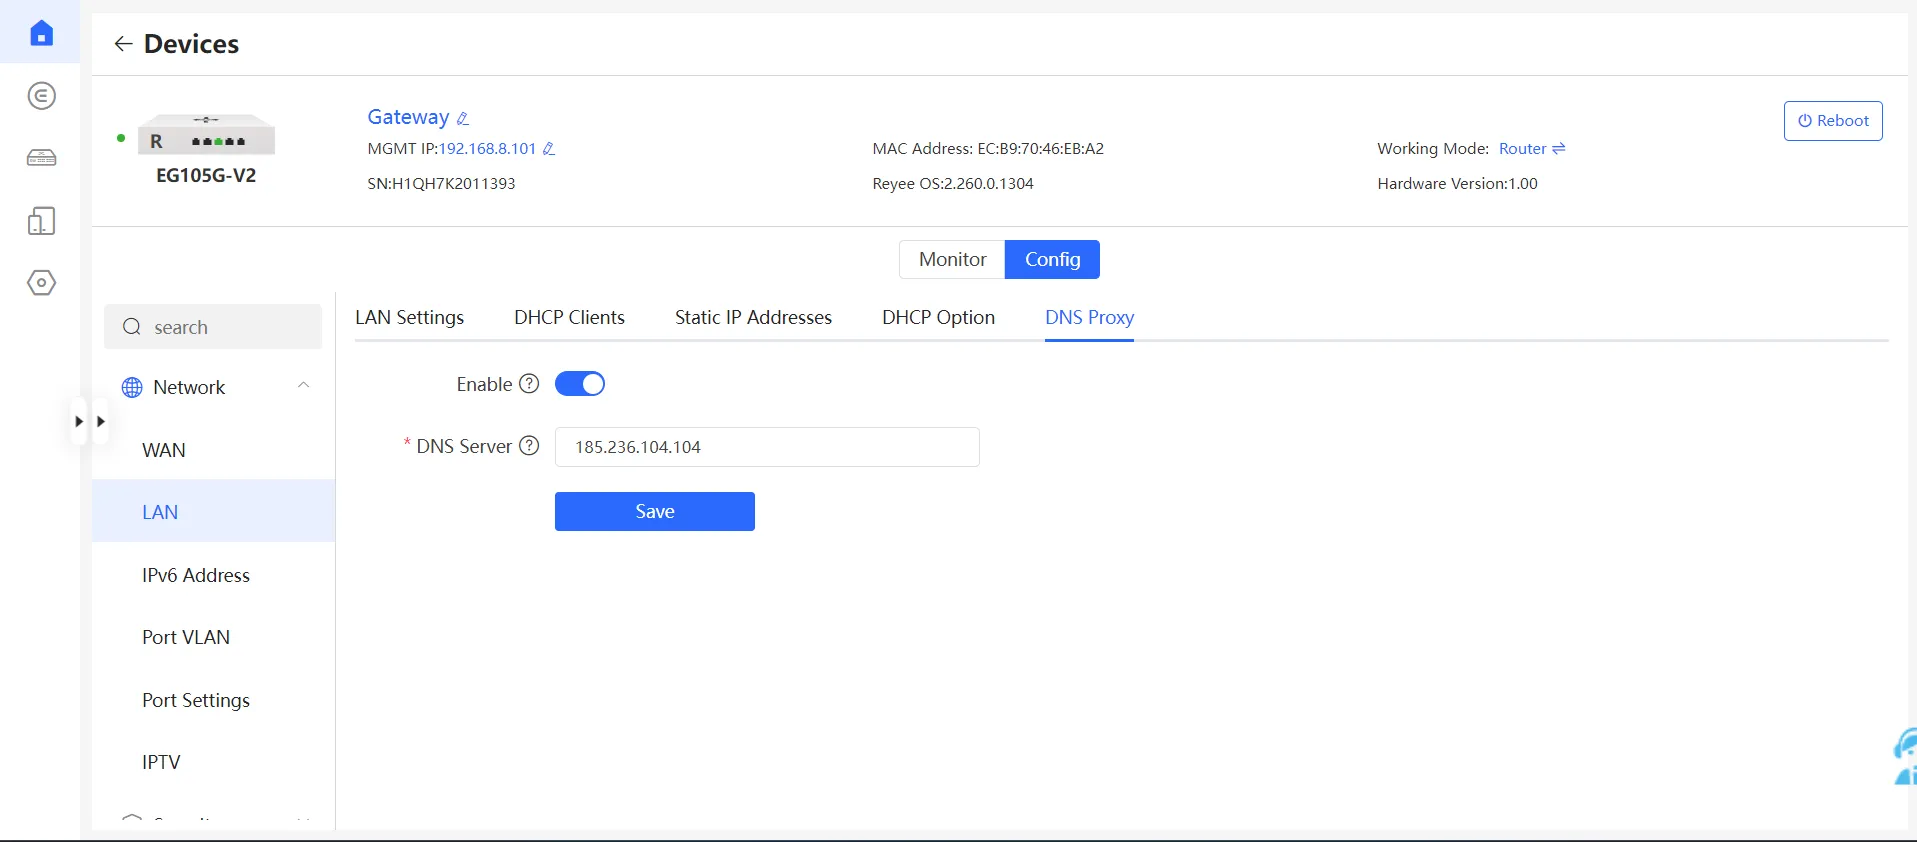Select LAN in the Network menu
Screen dimensions: 1917x842
pos(213,512)
